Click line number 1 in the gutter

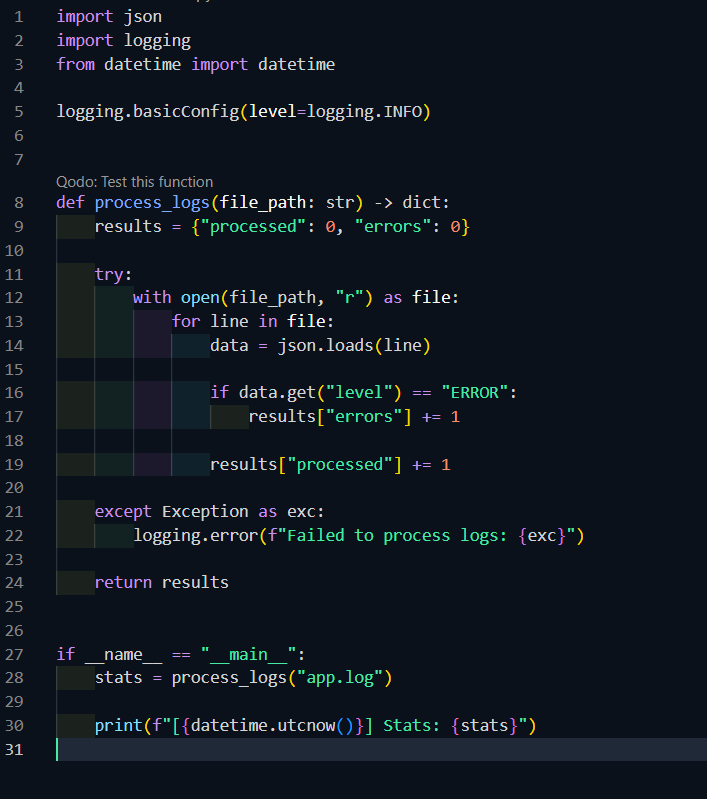tap(19, 17)
